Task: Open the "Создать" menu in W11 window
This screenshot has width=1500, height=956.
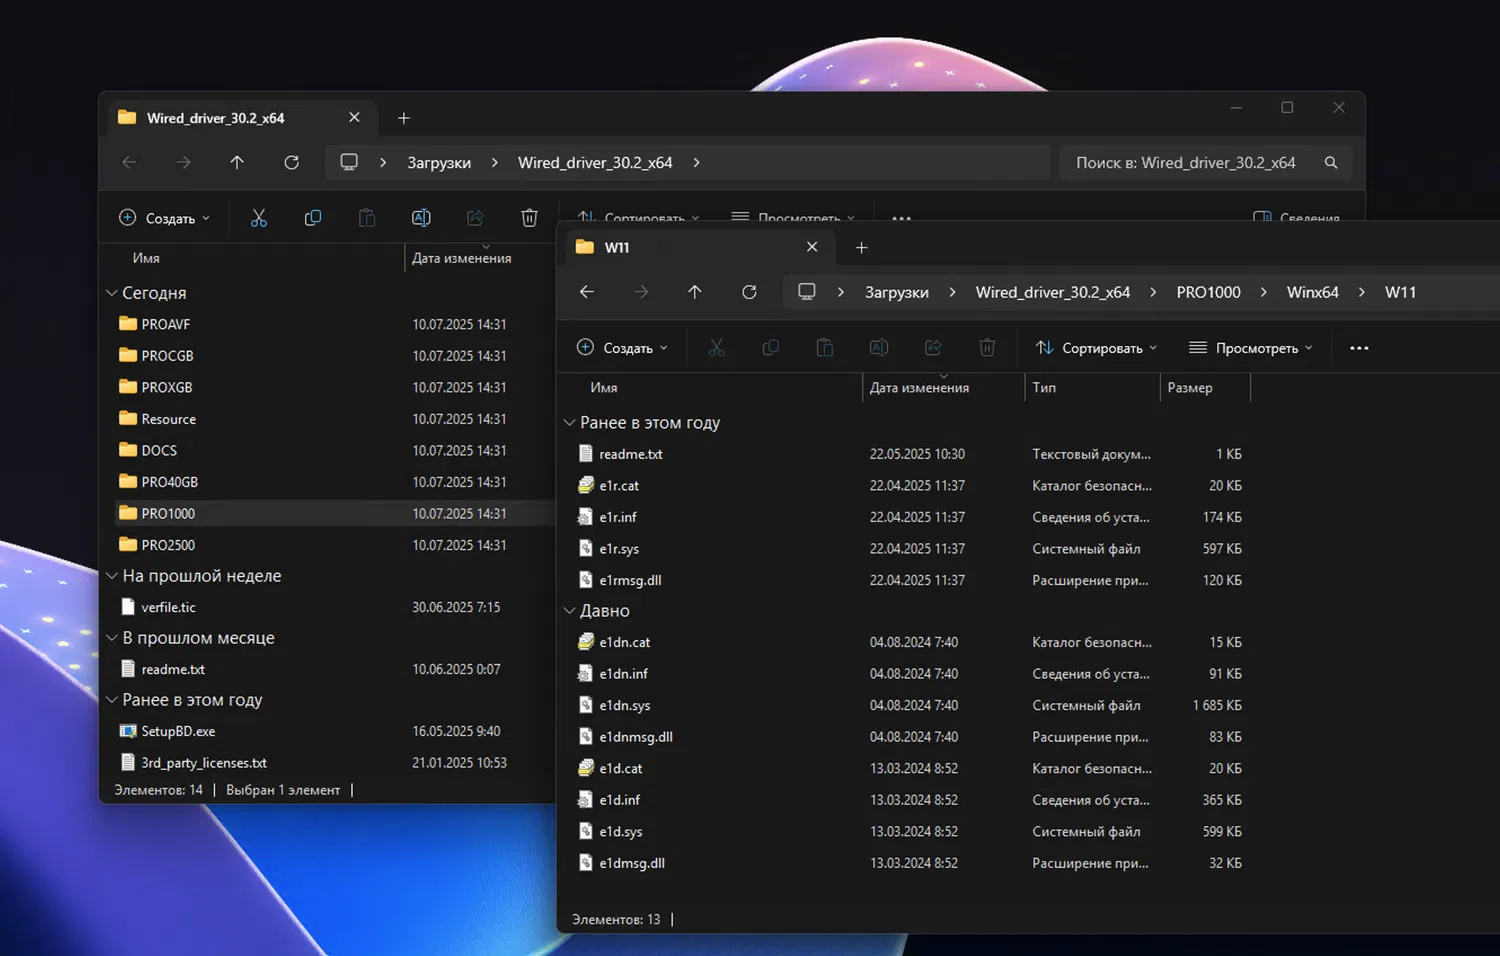Action: tap(622, 348)
